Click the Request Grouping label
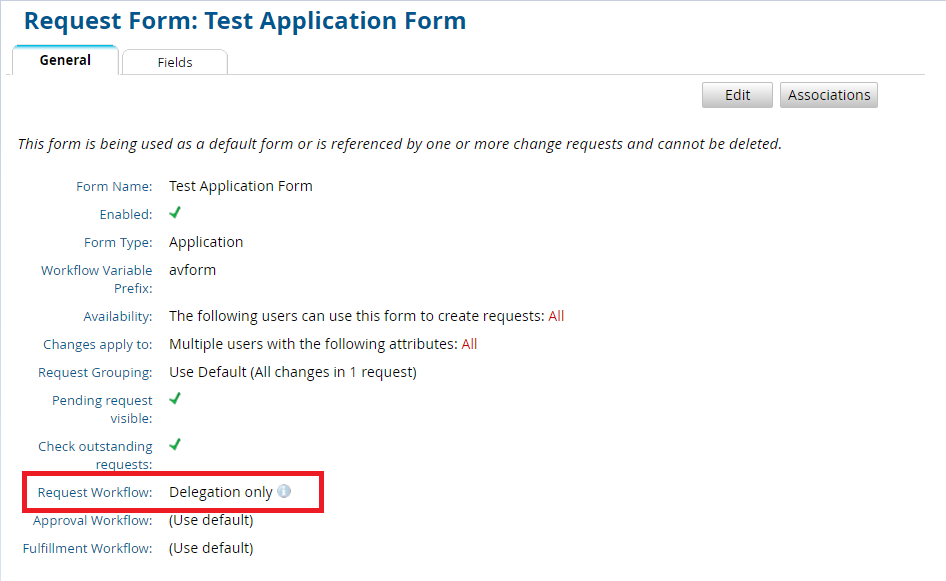The width and height of the screenshot is (946, 581). coord(95,372)
